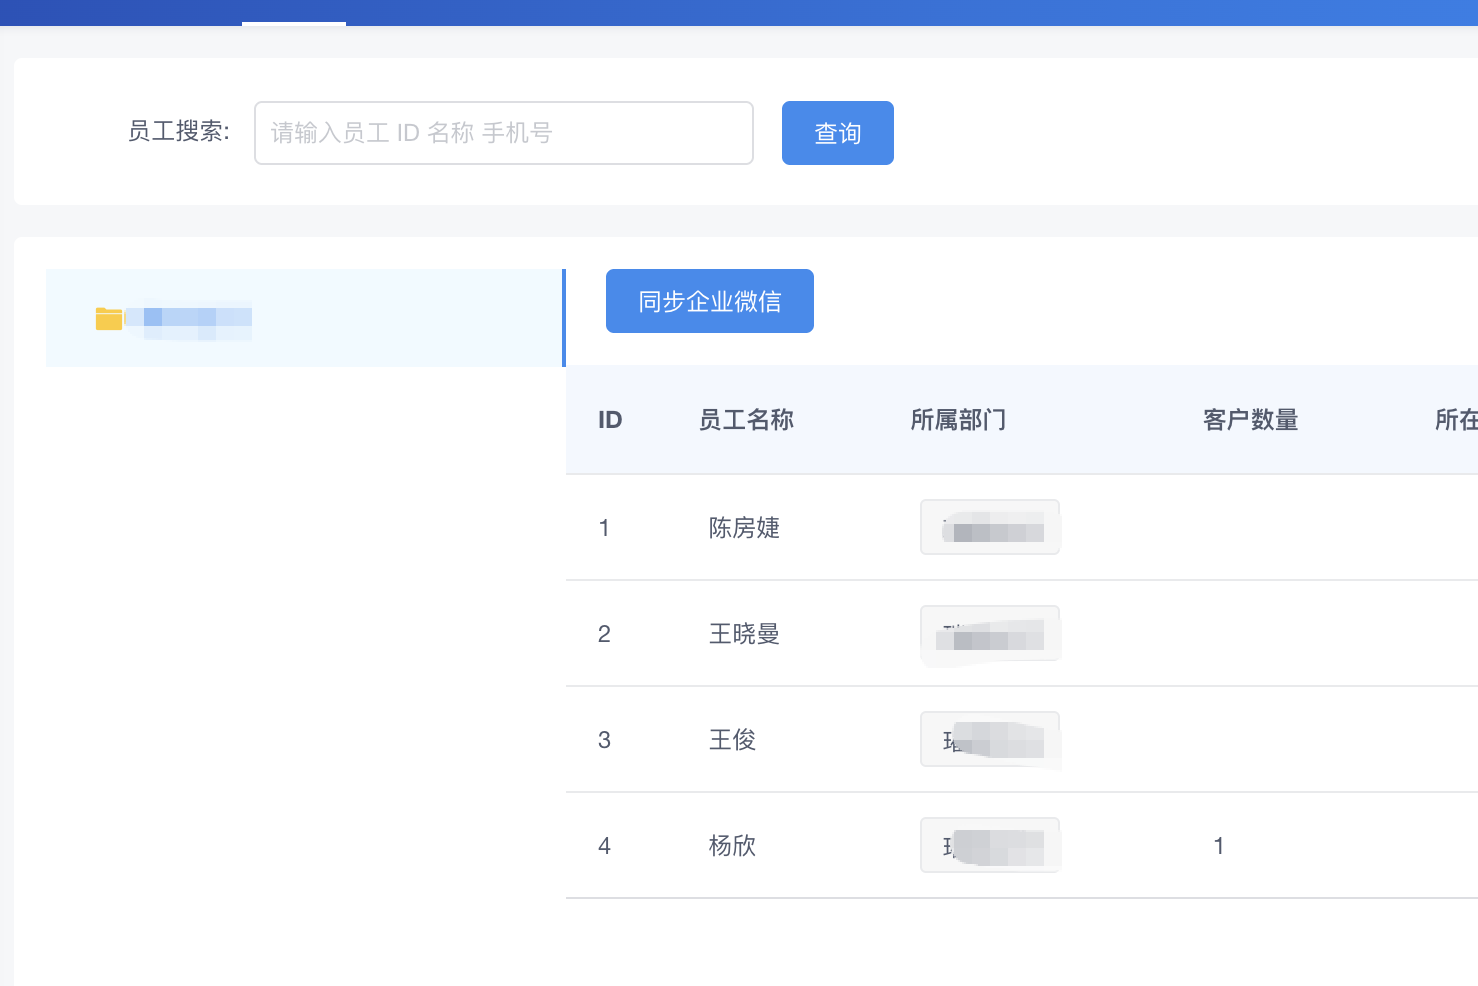Select the blurred department name in the tree
This screenshot has width=1478, height=986.
(x=196, y=319)
